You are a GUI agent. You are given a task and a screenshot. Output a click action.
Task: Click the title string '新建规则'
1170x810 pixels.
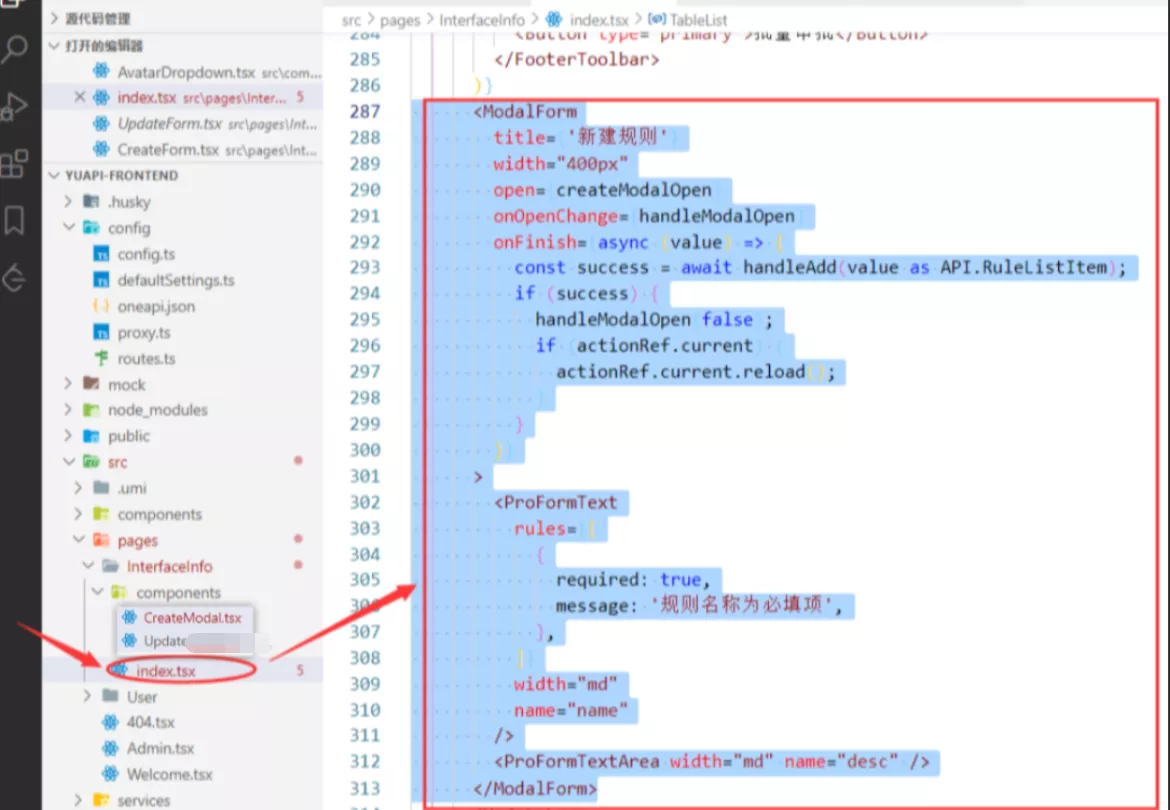coord(618,136)
